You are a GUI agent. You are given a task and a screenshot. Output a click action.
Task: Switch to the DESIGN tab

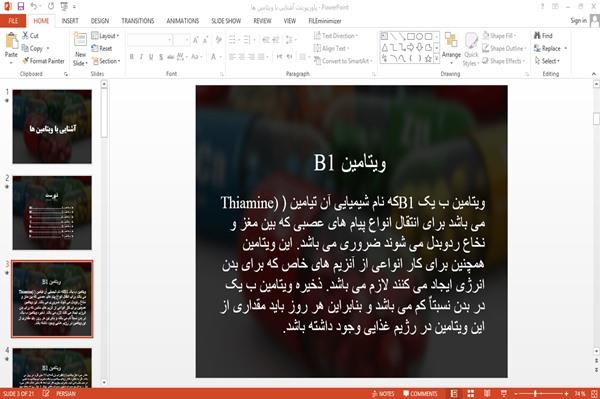pyautogui.click(x=99, y=21)
